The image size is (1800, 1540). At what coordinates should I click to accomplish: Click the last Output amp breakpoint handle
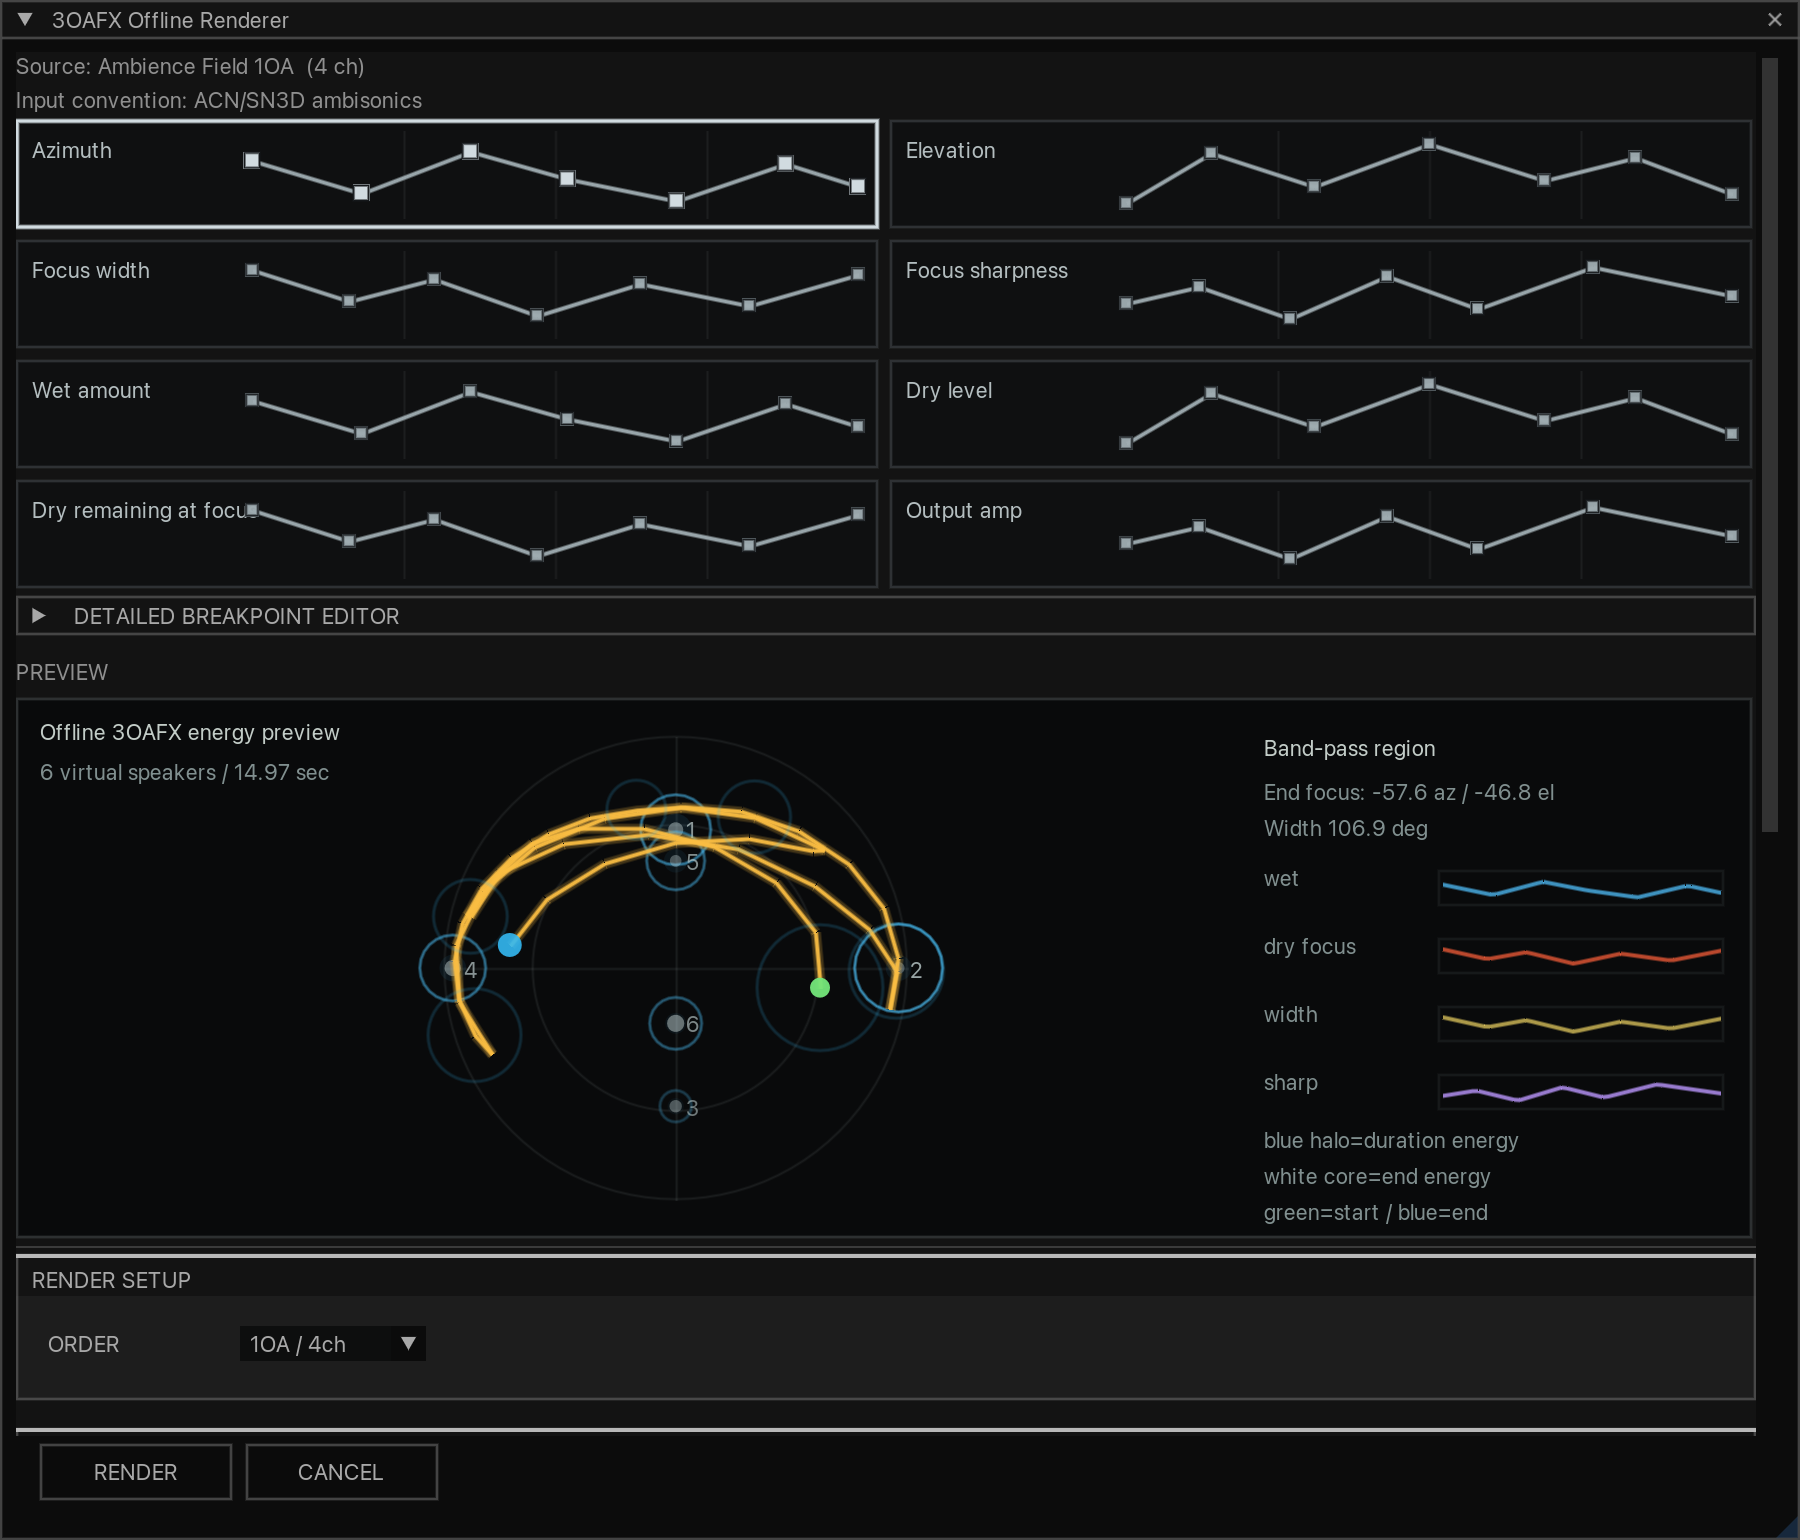pos(1732,536)
